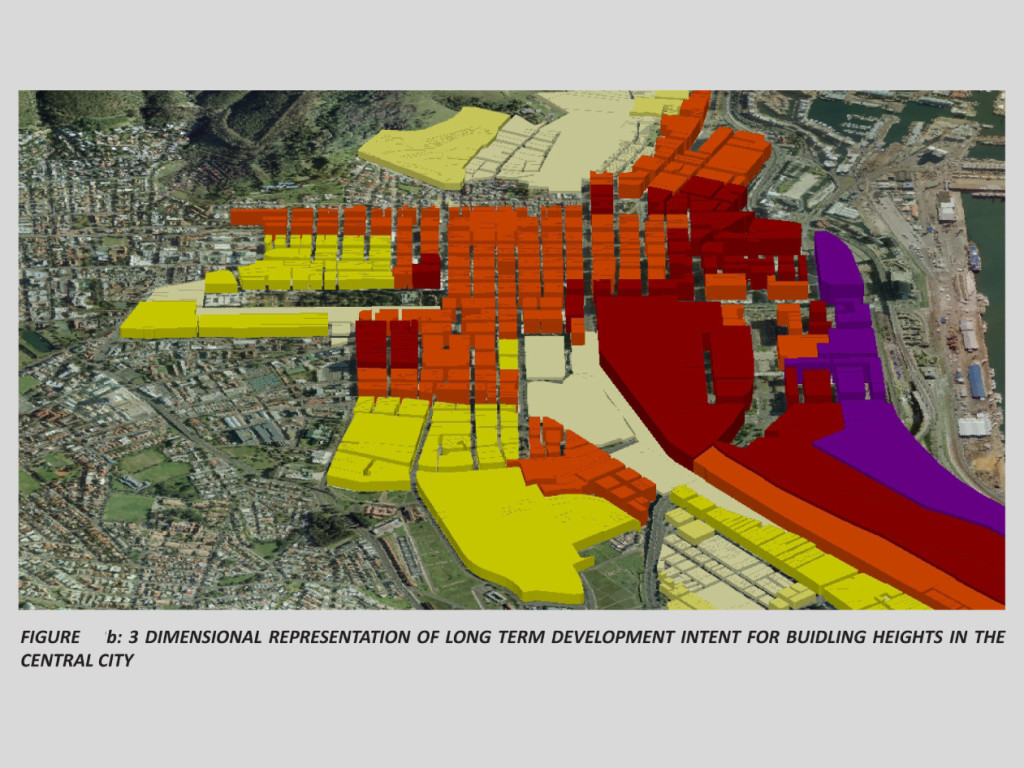Select the small beige square block mid-map
Viewport: 1024px width, 768px height.
point(544,358)
